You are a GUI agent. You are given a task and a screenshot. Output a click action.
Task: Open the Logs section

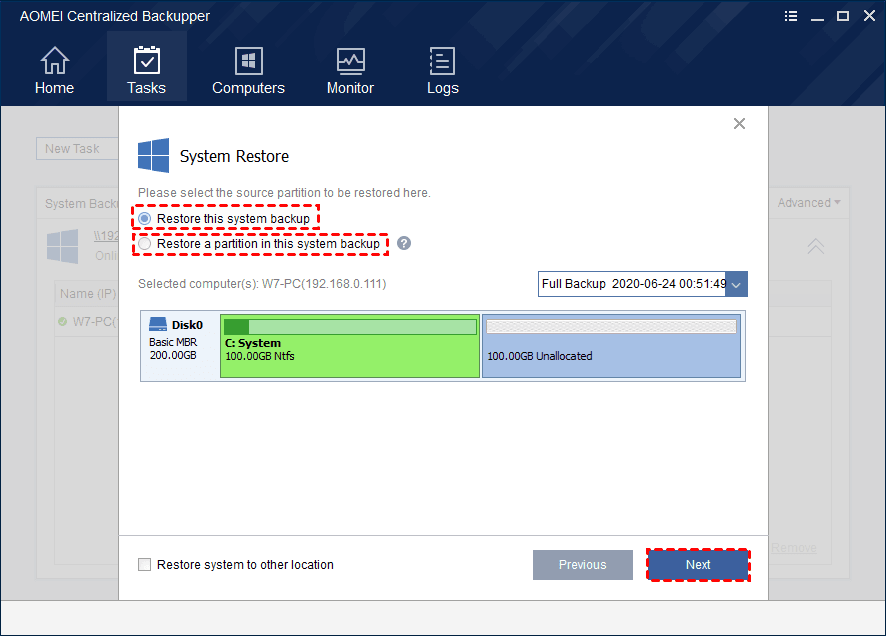(442, 70)
